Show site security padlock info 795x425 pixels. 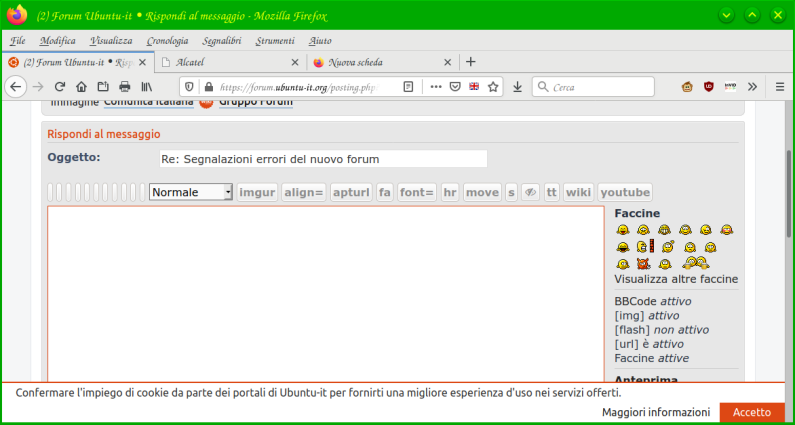click(208, 87)
